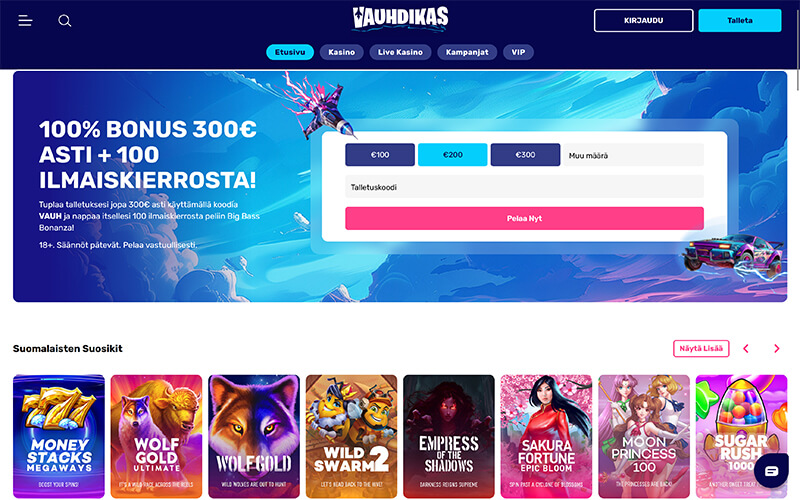Click the Kirjaudu login button
This screenshot has width=800, height=500.
click(x=643, y=20)
